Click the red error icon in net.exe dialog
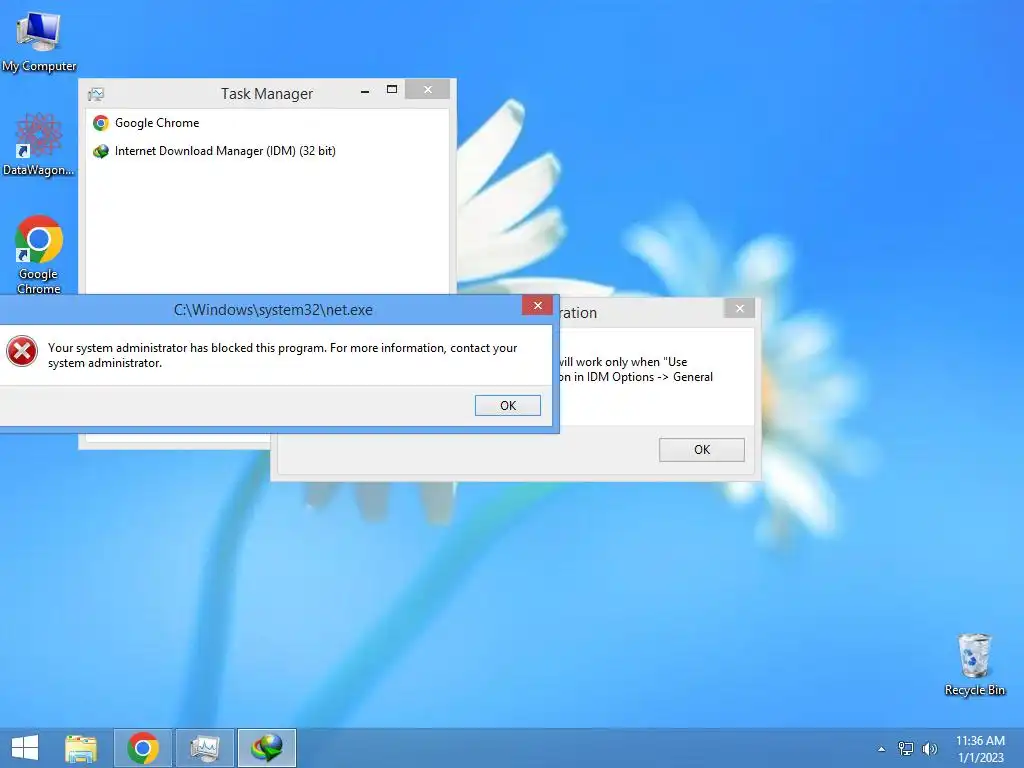Viewport: 1024px width, 768px height. point(22,351)
